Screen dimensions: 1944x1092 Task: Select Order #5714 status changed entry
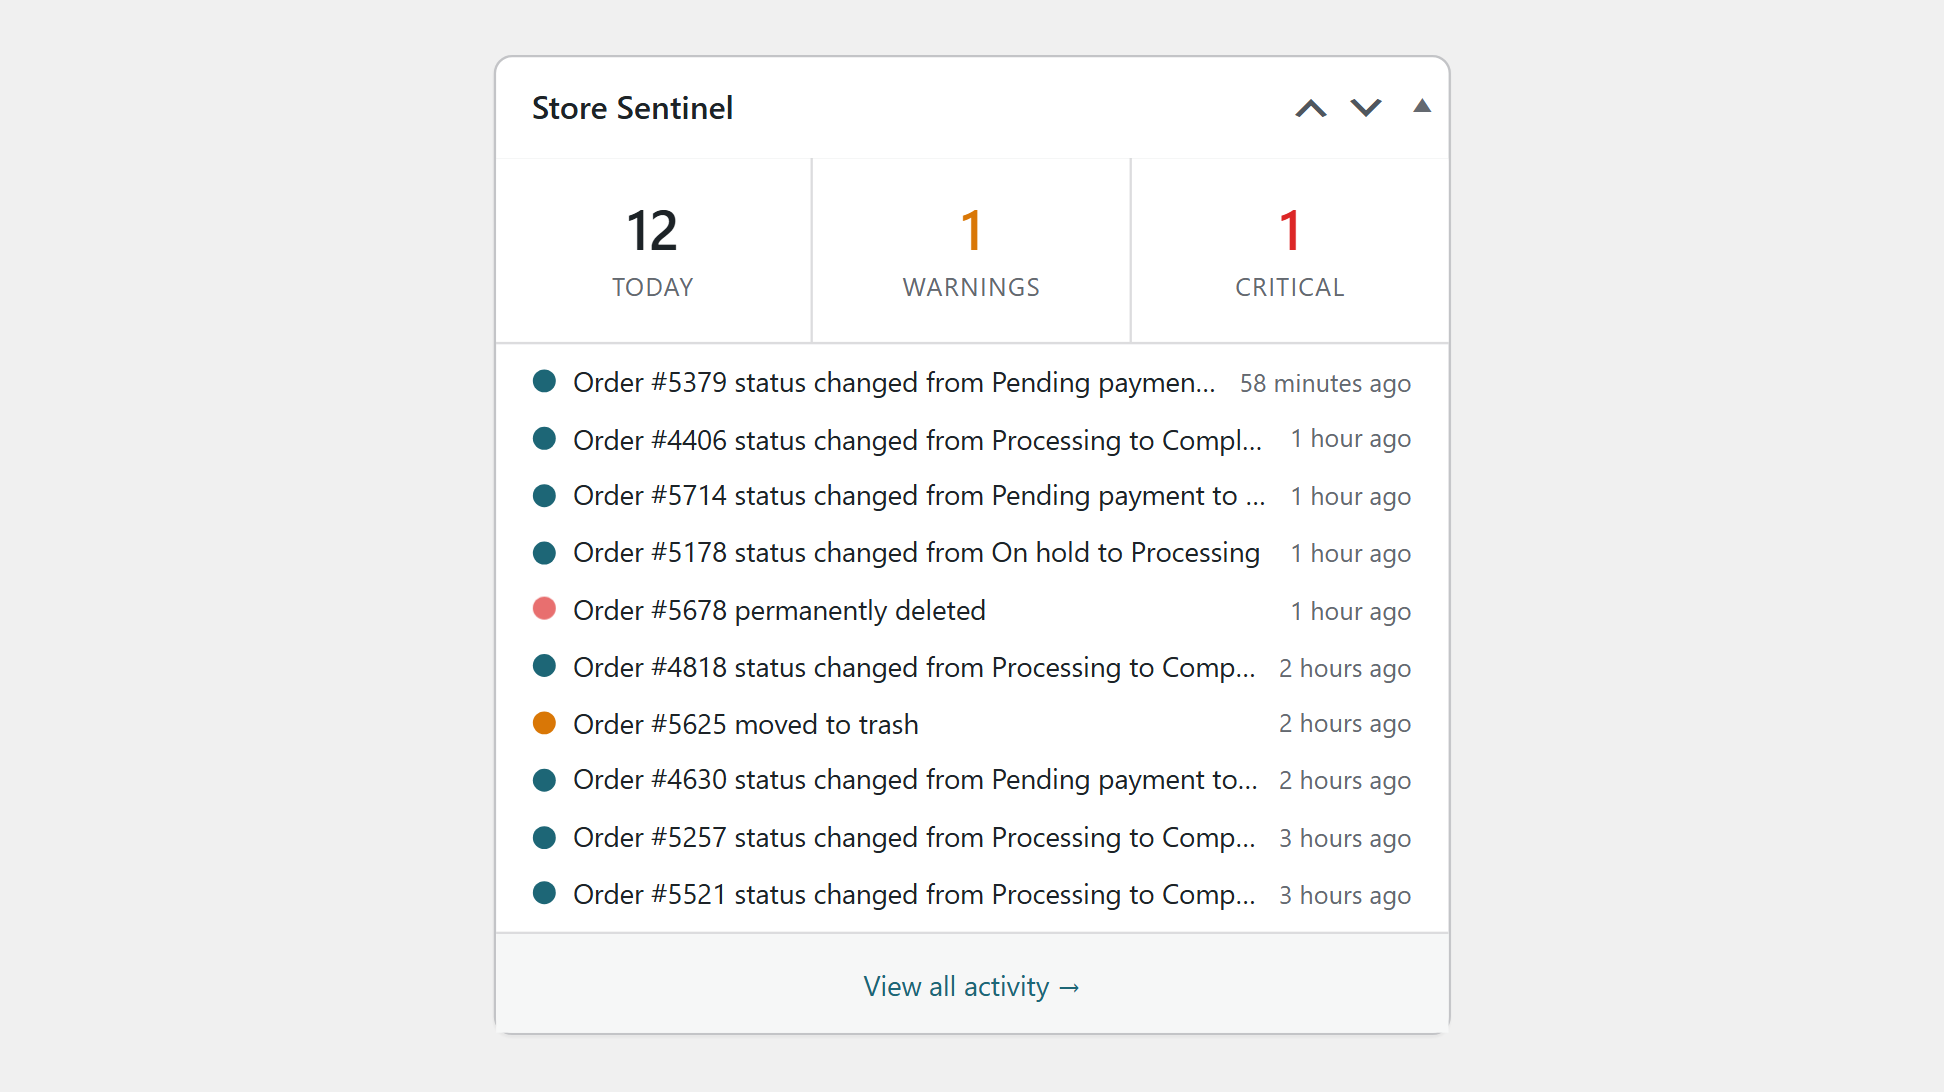[x=972, y=496]
